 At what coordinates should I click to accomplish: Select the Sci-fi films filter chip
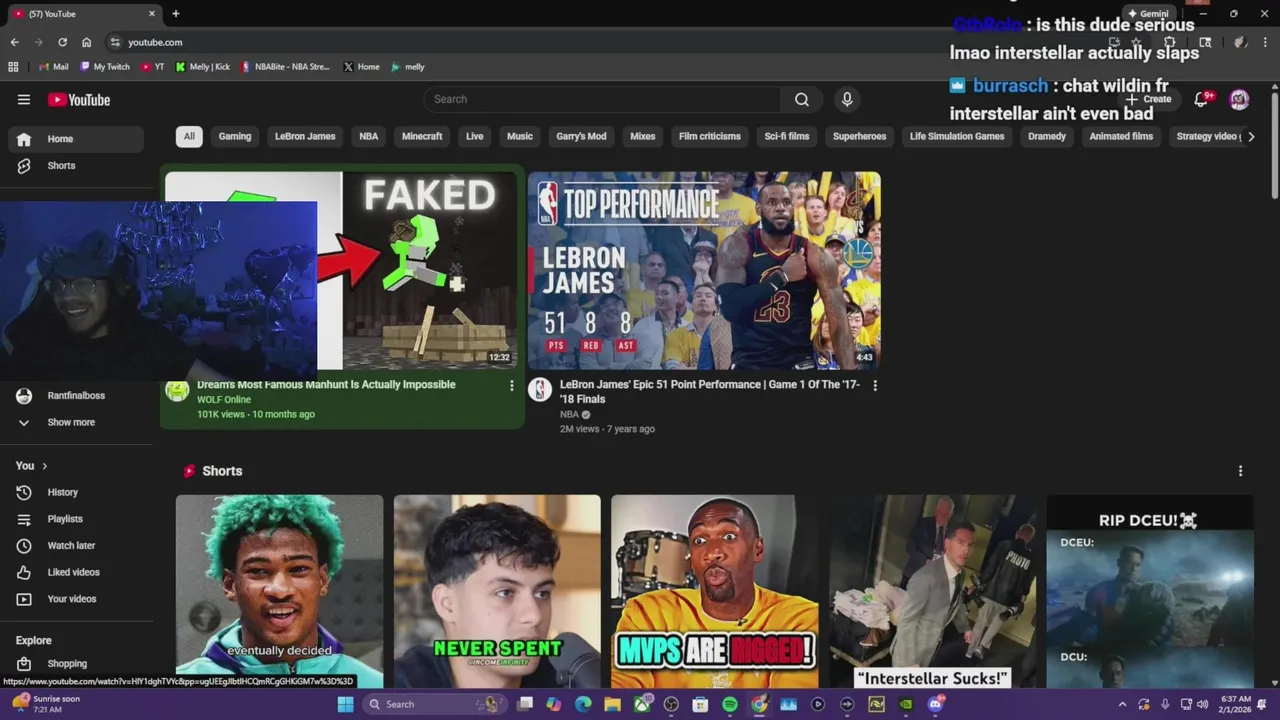coord(787,136)
